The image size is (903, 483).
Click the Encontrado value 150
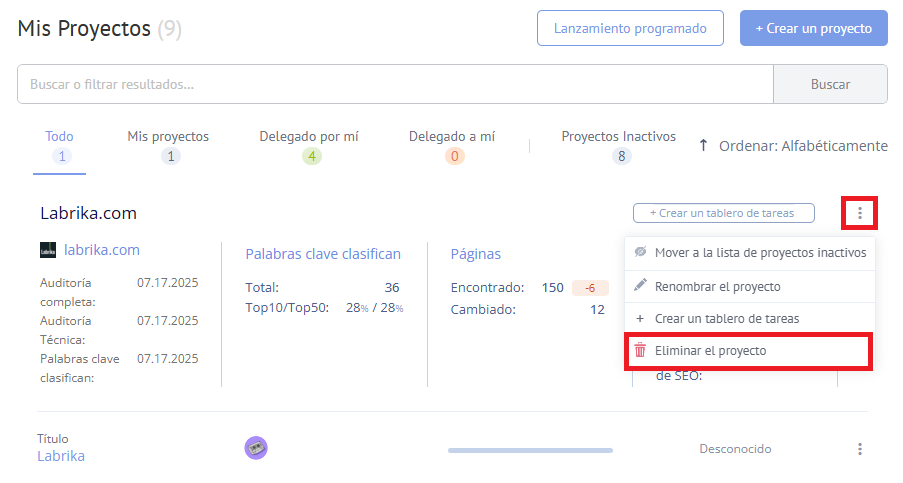tap(552, 287)
